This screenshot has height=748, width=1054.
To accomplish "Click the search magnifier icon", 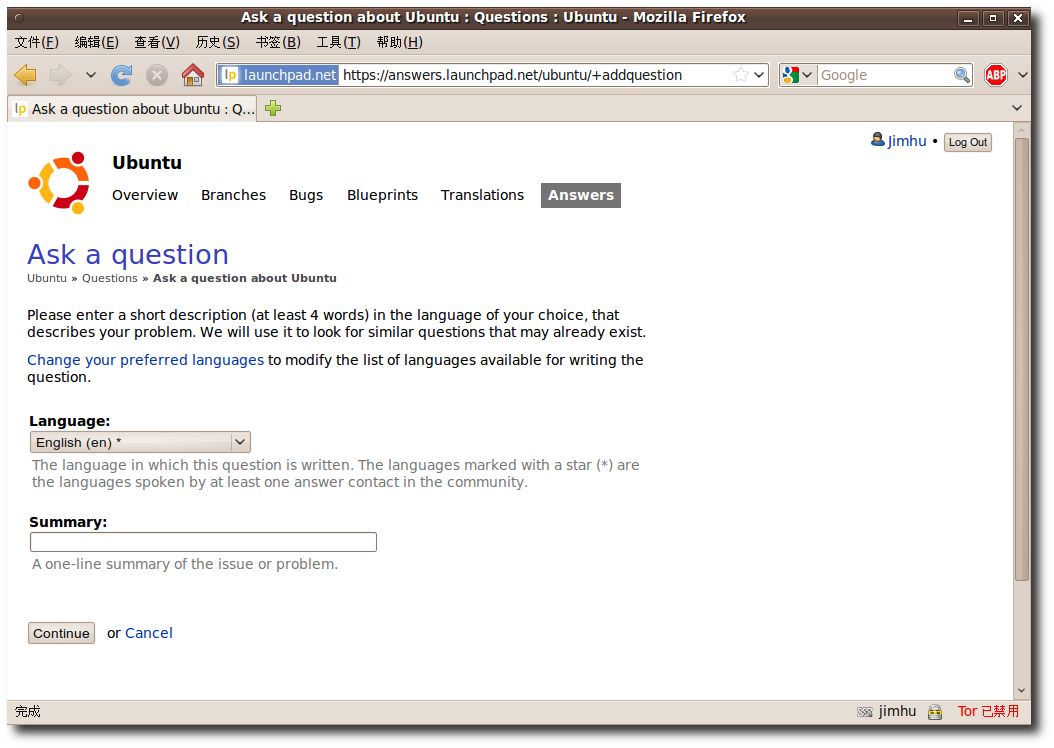I will (x=962, y=75).
